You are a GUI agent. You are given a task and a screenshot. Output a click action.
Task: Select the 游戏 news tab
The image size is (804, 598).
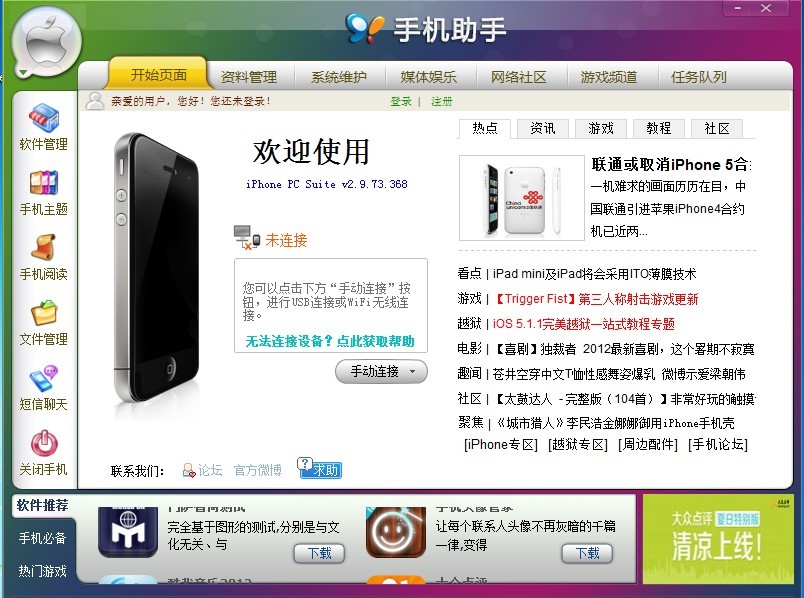click(601, 128)
